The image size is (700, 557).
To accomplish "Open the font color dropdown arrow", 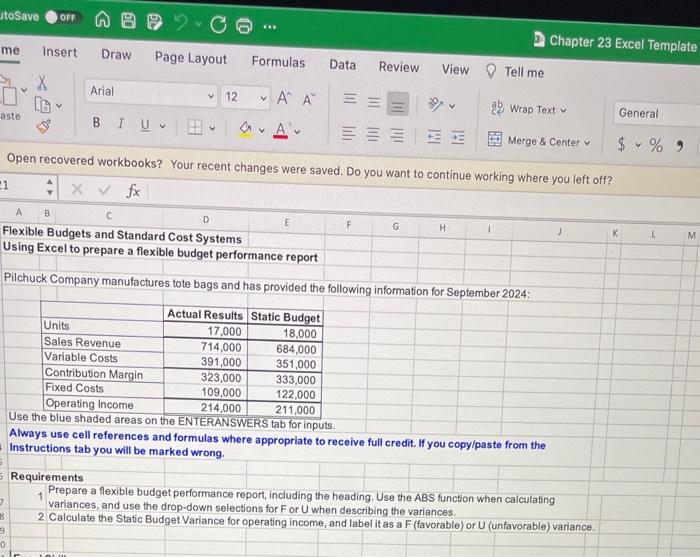I will 297,132.
